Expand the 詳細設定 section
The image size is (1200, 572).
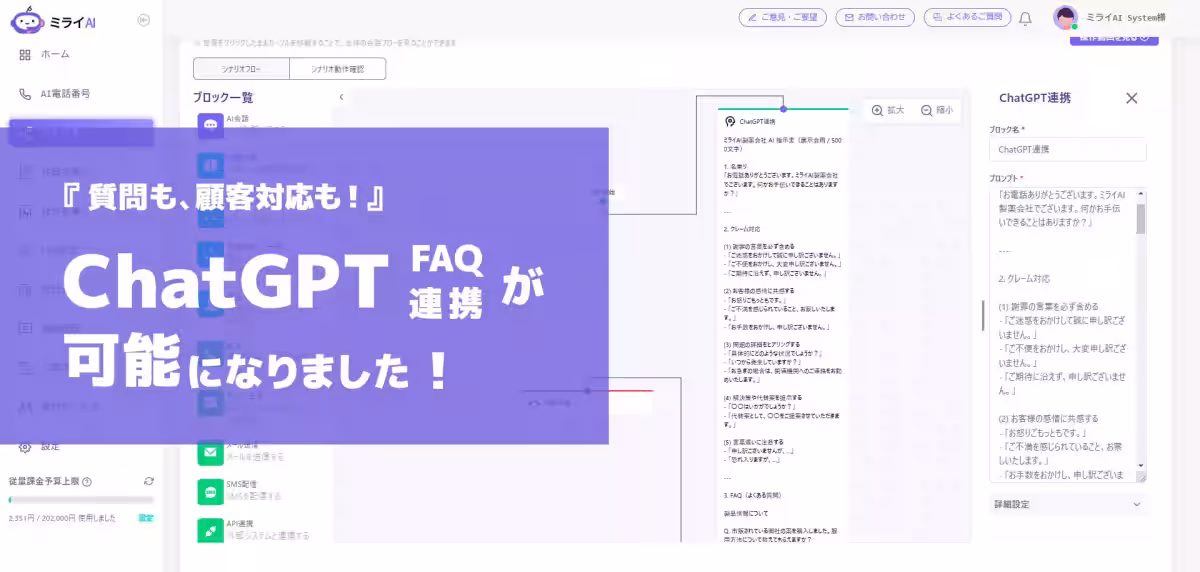coord(1068,505)
